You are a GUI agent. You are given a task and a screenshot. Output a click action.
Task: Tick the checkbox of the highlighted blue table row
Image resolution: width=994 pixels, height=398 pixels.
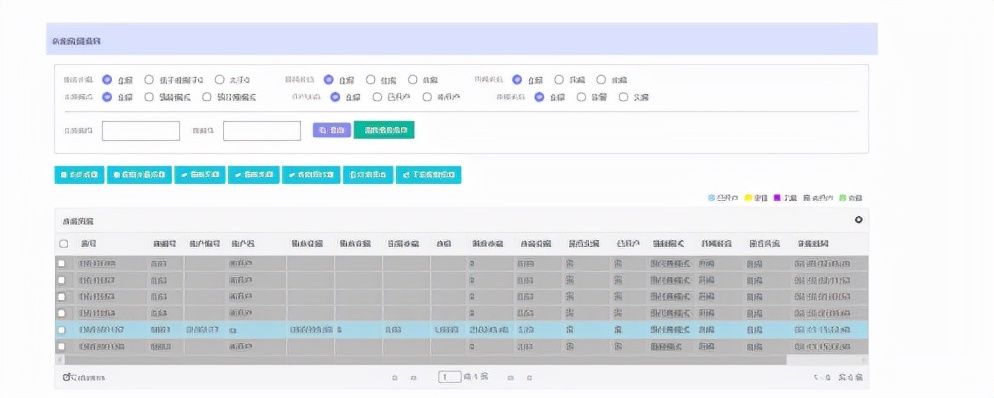[x=61, y=330]
